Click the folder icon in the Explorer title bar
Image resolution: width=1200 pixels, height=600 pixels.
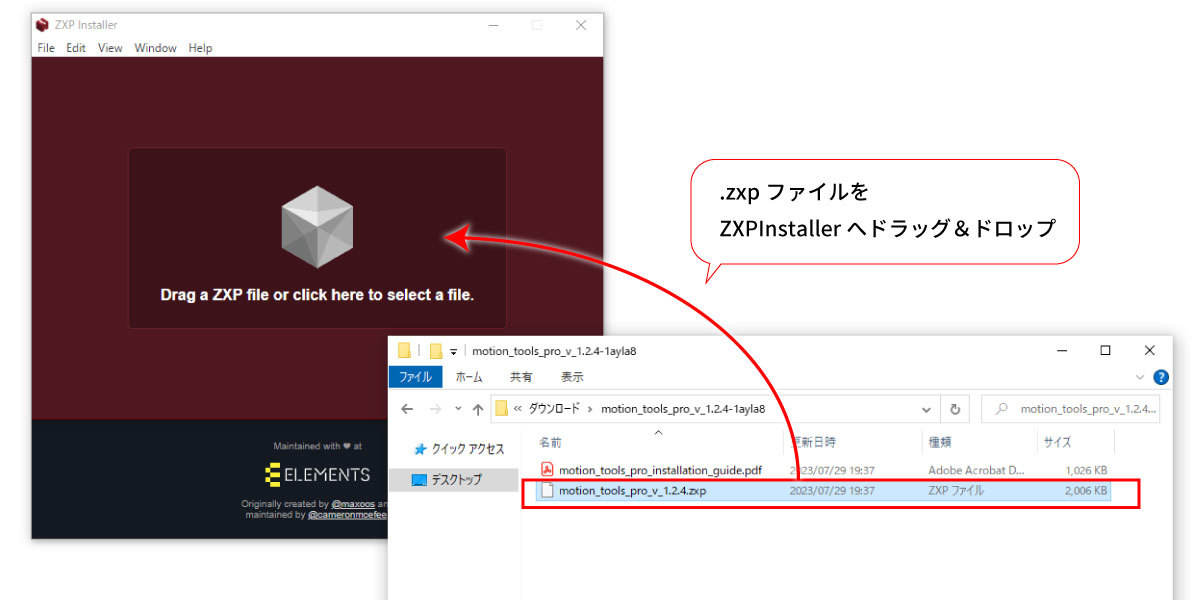tap(404, 350)
